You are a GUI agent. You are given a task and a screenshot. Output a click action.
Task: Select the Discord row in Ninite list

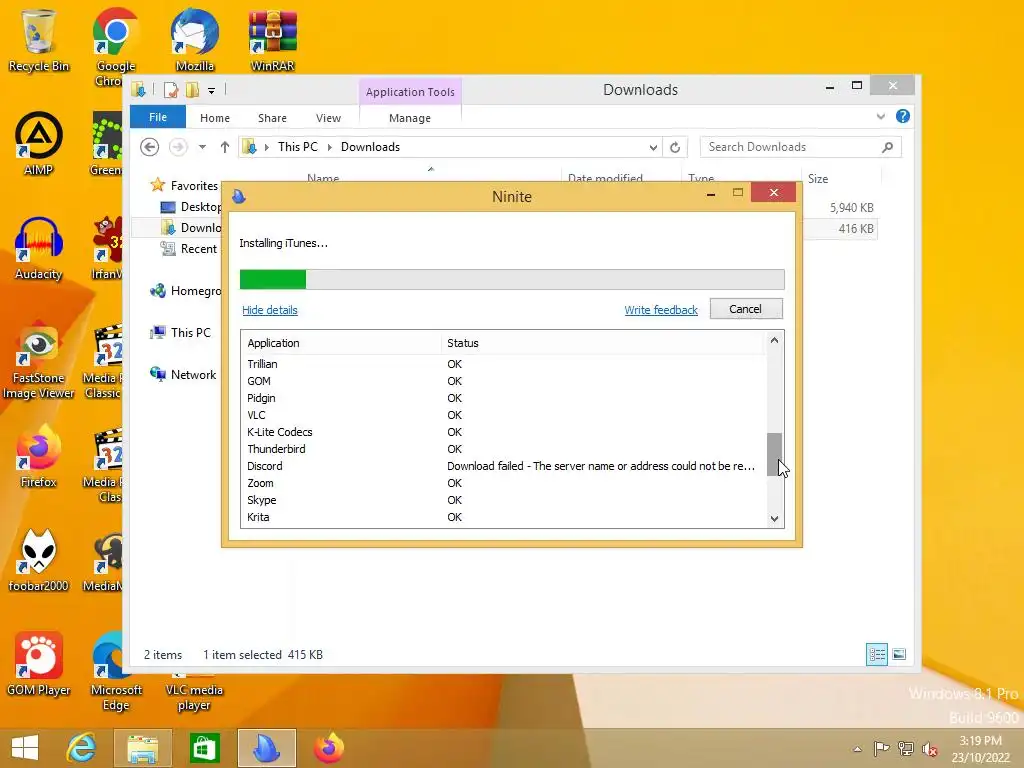503,466
